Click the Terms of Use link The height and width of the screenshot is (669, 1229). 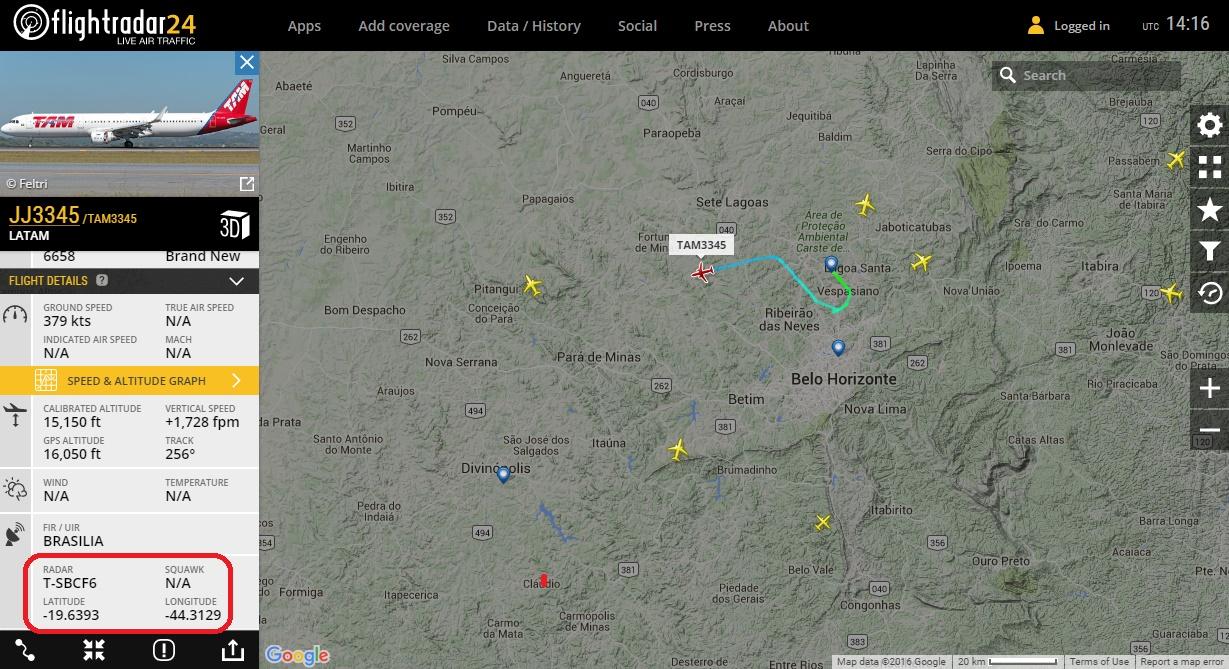pos(1099,662)
